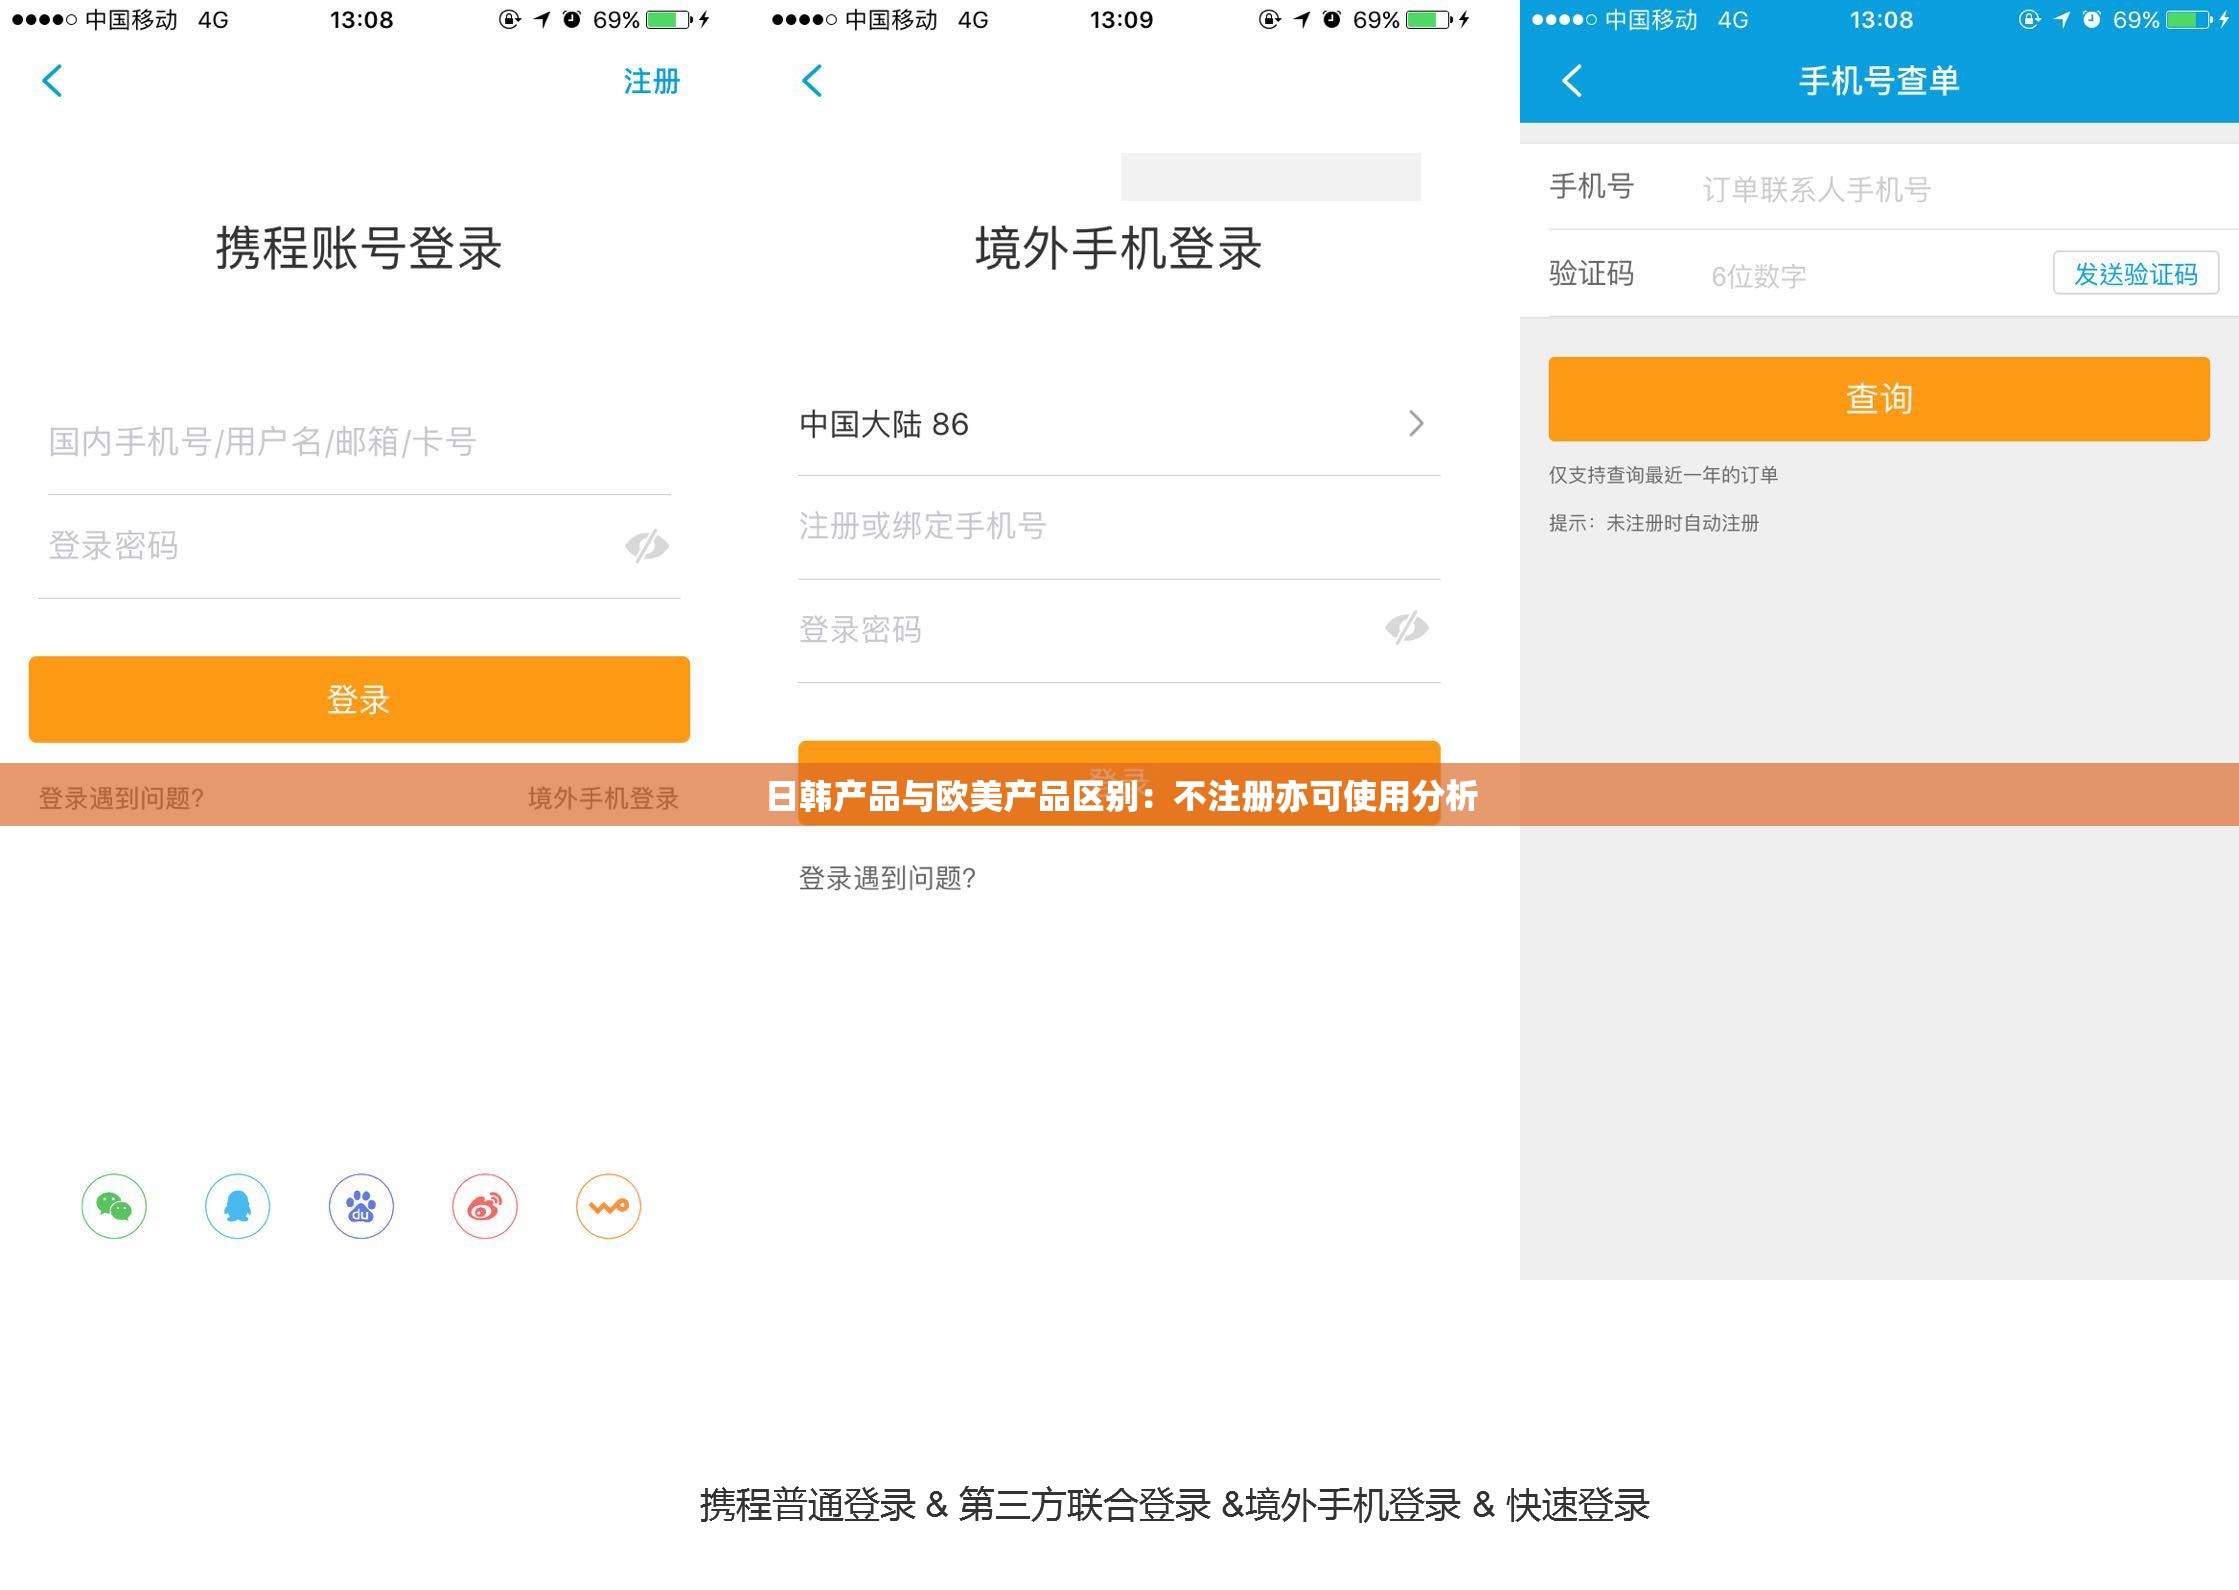This screenshot has width=2239, height=1590.
Task: Focus the 注册或绑定手机号 field
Action: pyautogui.click(x=1119, y=526)
